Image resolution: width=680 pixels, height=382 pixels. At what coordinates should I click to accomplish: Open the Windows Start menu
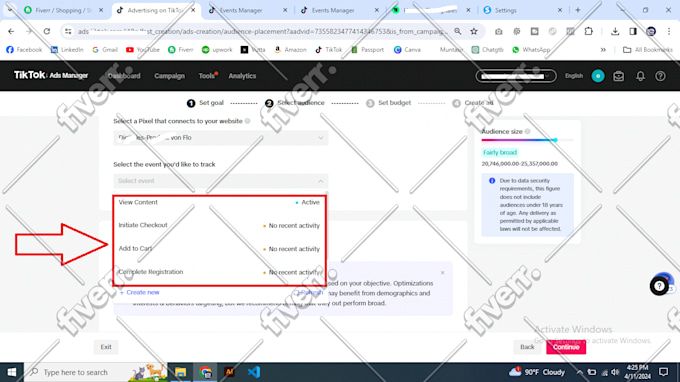point(12,372)
